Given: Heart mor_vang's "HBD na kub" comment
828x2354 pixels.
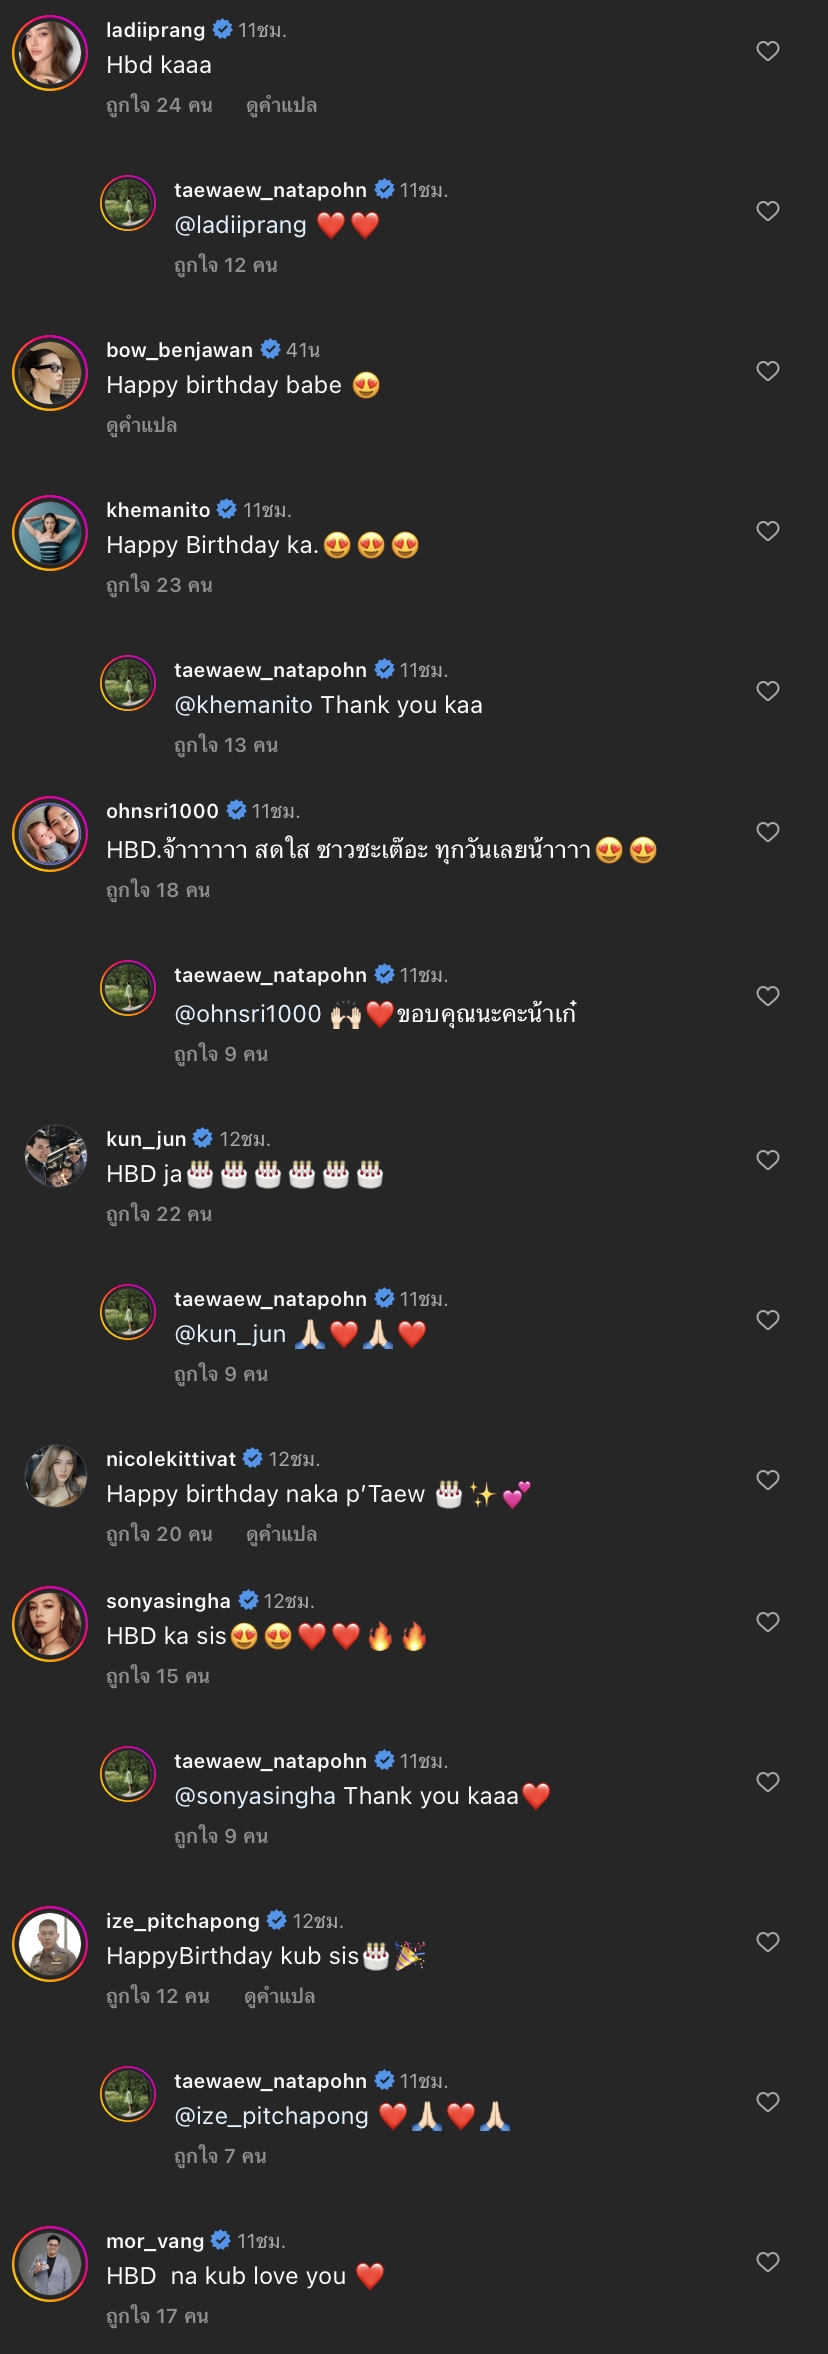Looking at the screenshot, I should (767, 2262).
